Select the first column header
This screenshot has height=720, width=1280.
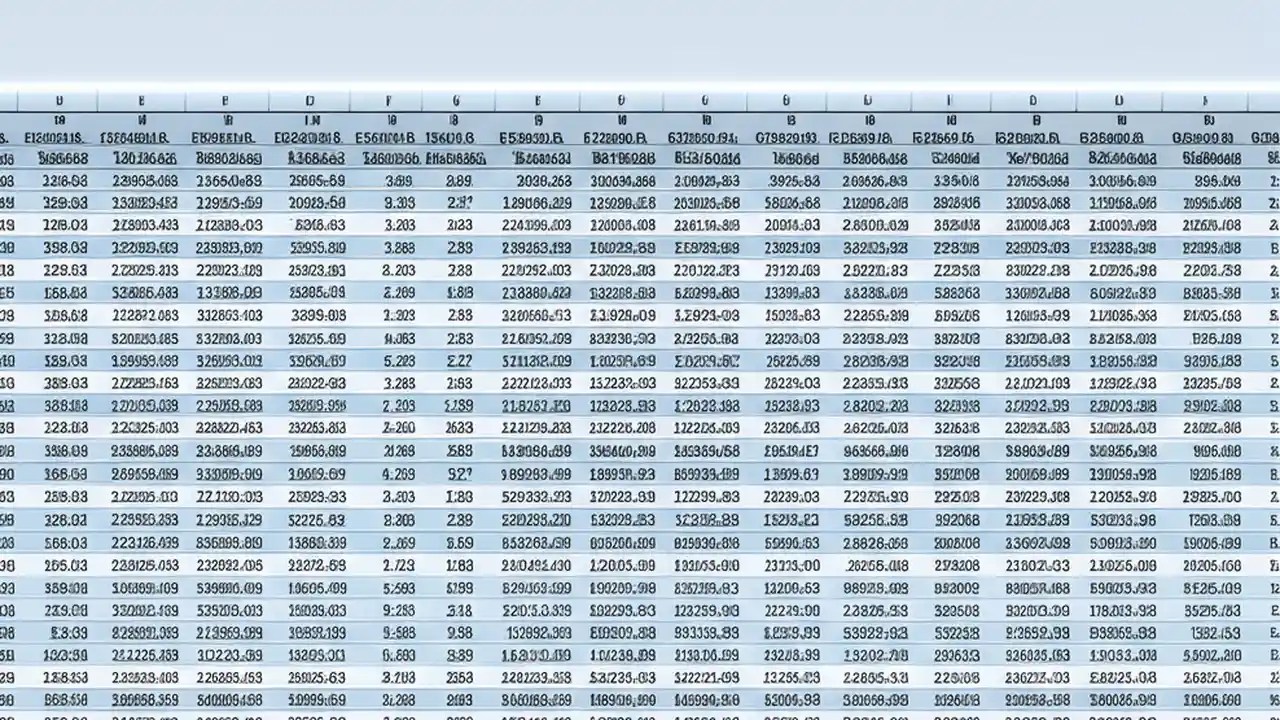tap(59, 100)
